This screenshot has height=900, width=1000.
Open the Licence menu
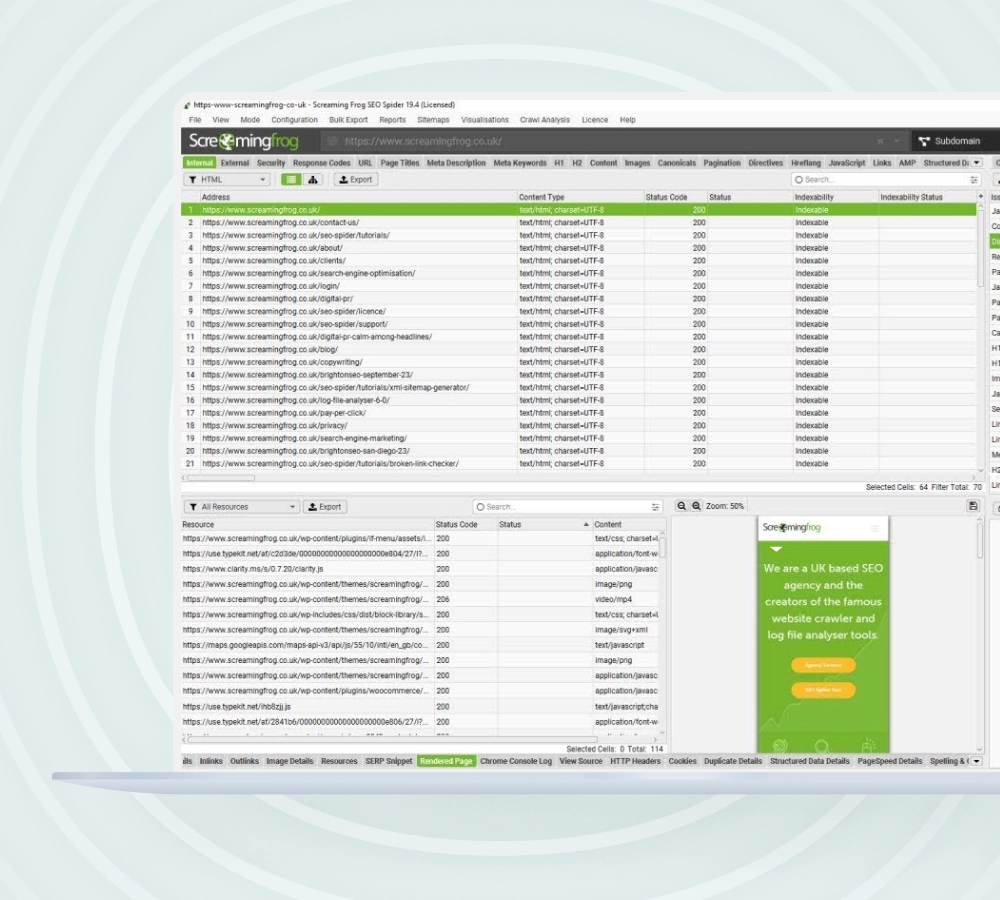coord(594,120)
